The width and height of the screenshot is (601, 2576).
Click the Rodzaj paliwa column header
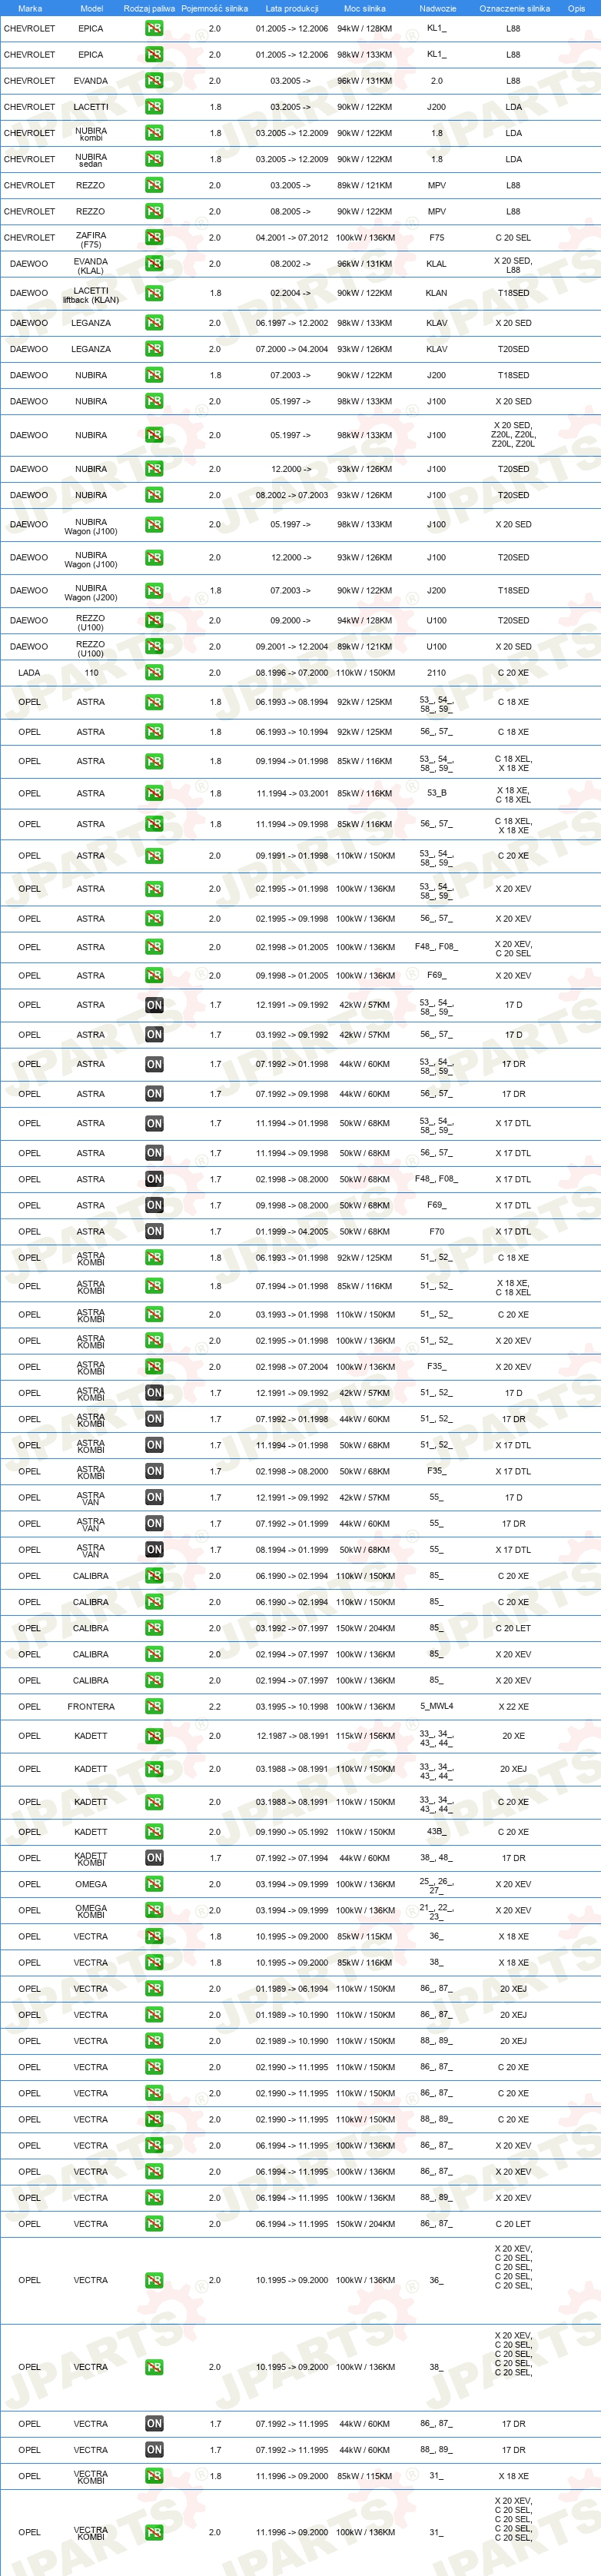coord(149,8)
